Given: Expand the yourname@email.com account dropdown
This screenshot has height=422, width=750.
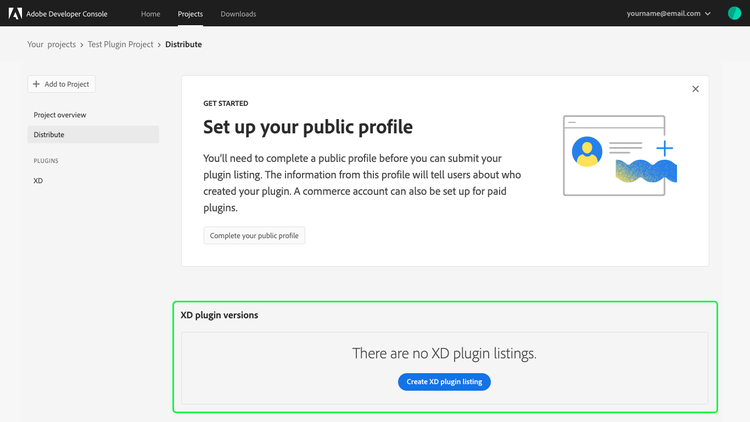Looking at the screenshot, I should [668, 13].
